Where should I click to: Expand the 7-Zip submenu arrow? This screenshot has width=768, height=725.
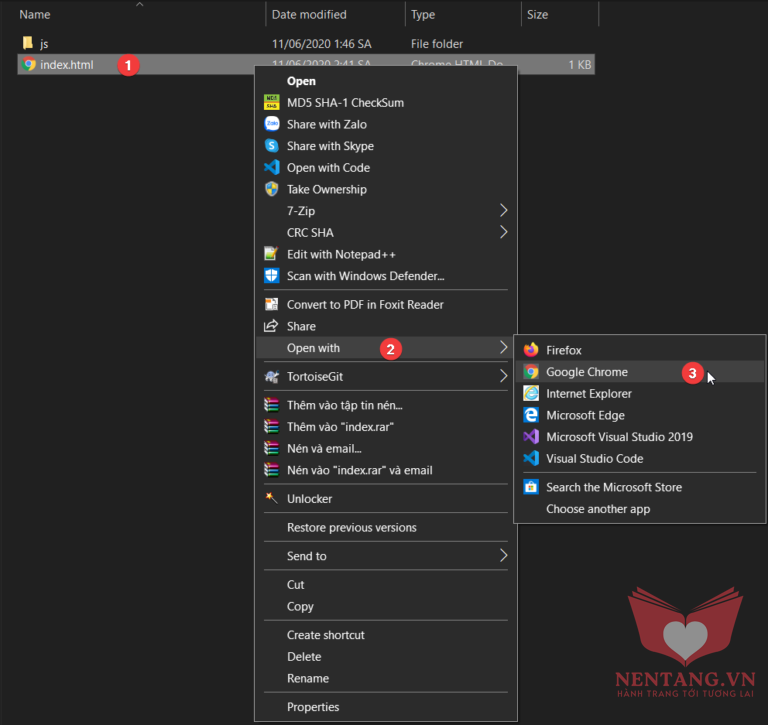click(x=503, y=211)
